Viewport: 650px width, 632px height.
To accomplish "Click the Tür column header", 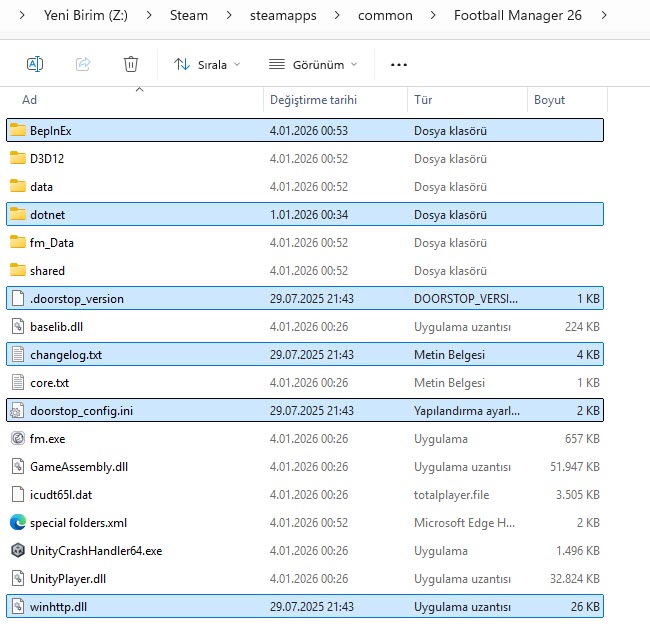I will (x=423, y=100).
